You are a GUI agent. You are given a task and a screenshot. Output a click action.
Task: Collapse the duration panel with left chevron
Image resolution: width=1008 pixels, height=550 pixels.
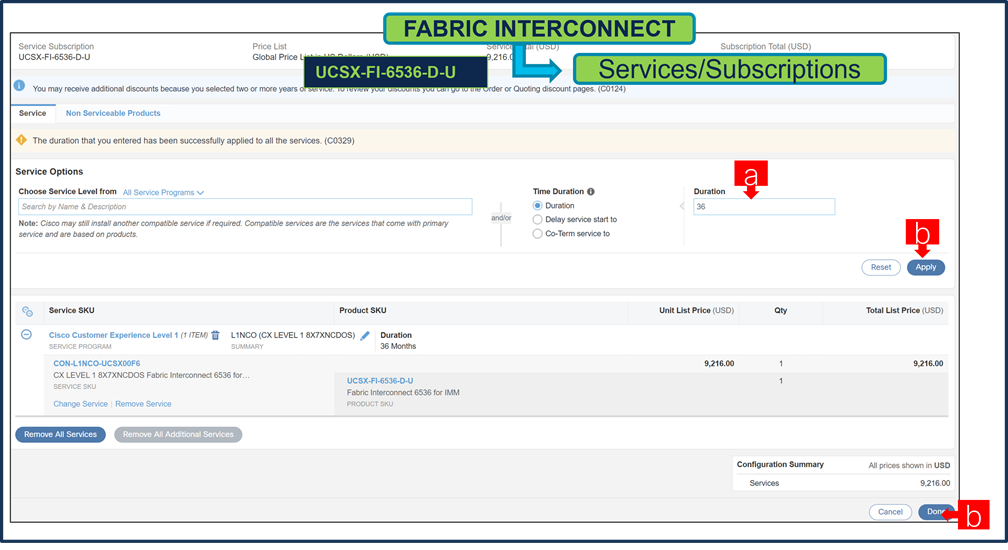pyautogui.click(x=682, y=206)
